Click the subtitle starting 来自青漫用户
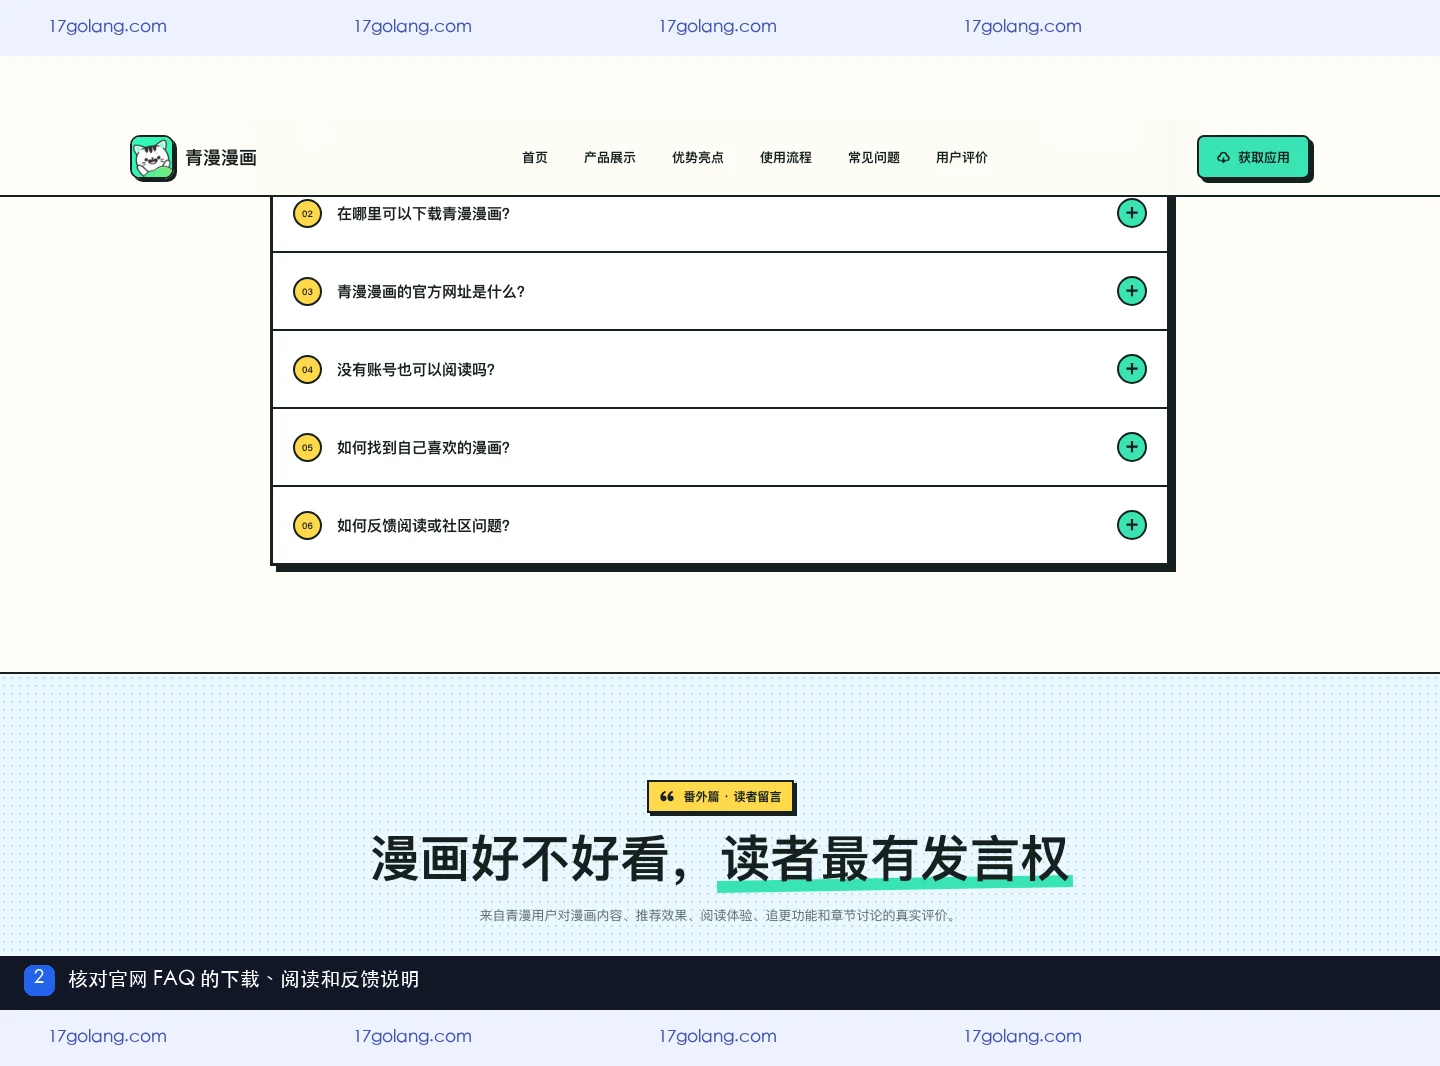Viewport: 1440px width, 1066px height. pyautogui.click(x=720, y=915)
